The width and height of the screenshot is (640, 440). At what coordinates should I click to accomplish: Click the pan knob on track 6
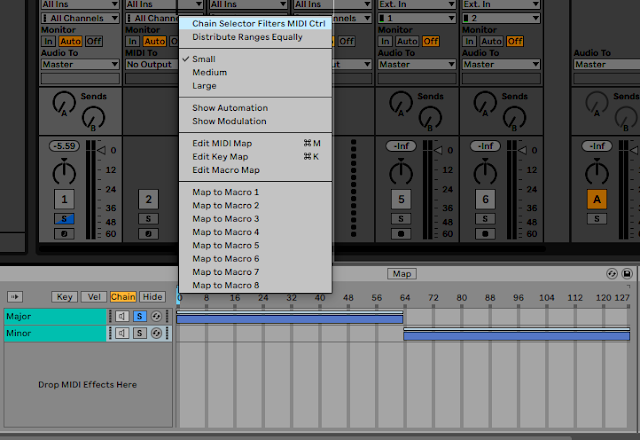click(485, 173)
